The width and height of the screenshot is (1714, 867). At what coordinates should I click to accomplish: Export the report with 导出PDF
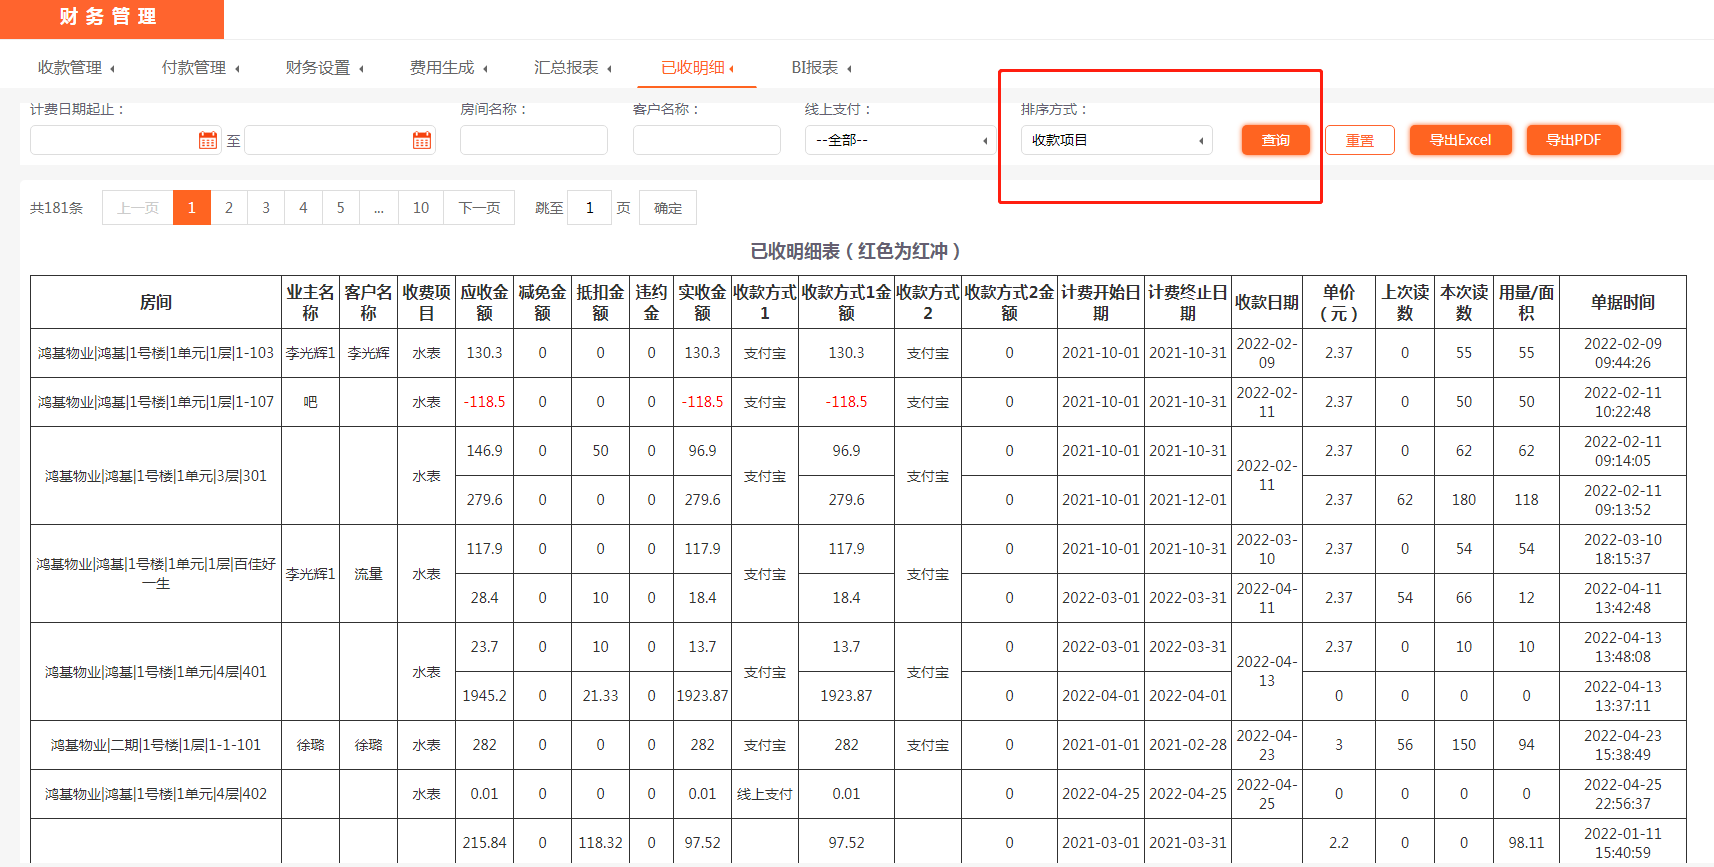tap(1573, 140)
